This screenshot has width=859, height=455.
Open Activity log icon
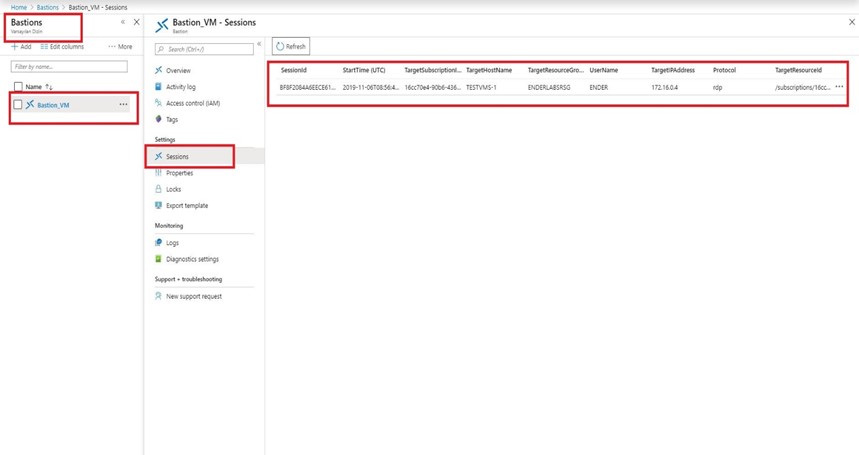(x=158, y=87)
